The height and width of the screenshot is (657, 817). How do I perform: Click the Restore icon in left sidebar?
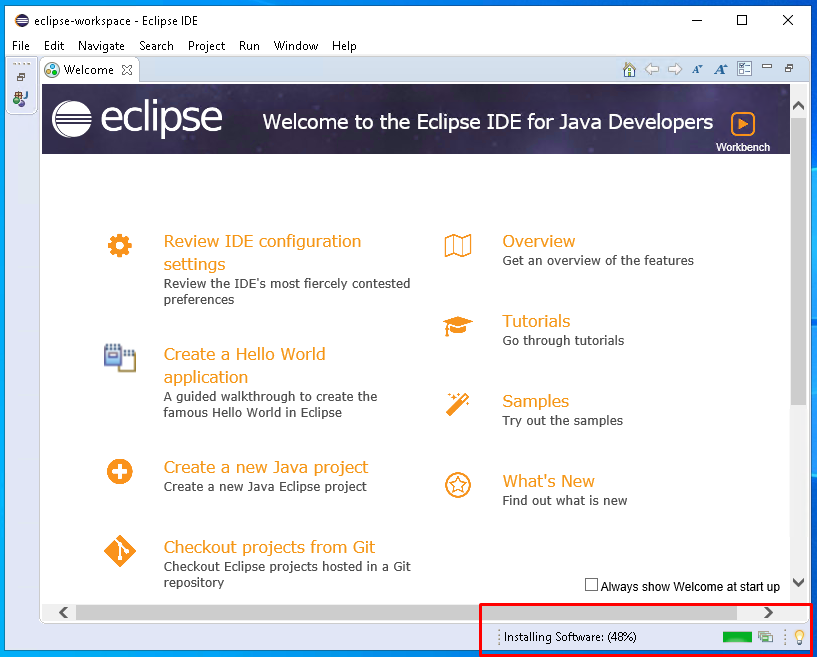[21, 77]
